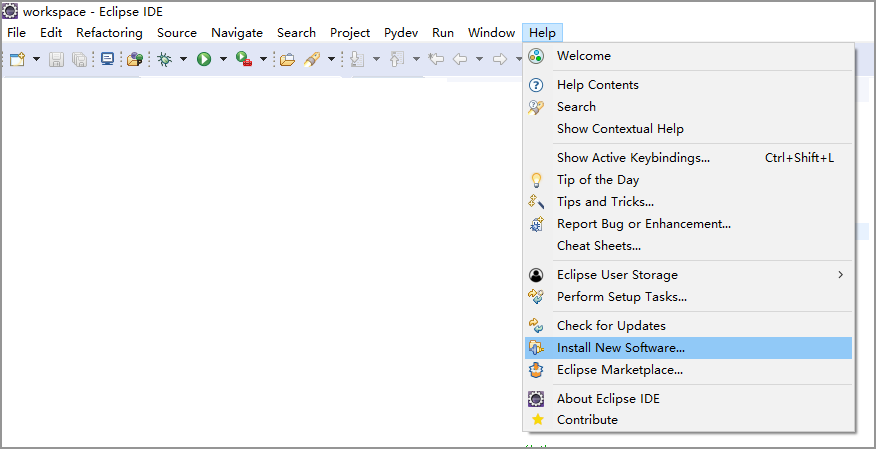876x449 pixels.
Task: Select Welcome from Help menu
Action: click(x=688, y=56)
